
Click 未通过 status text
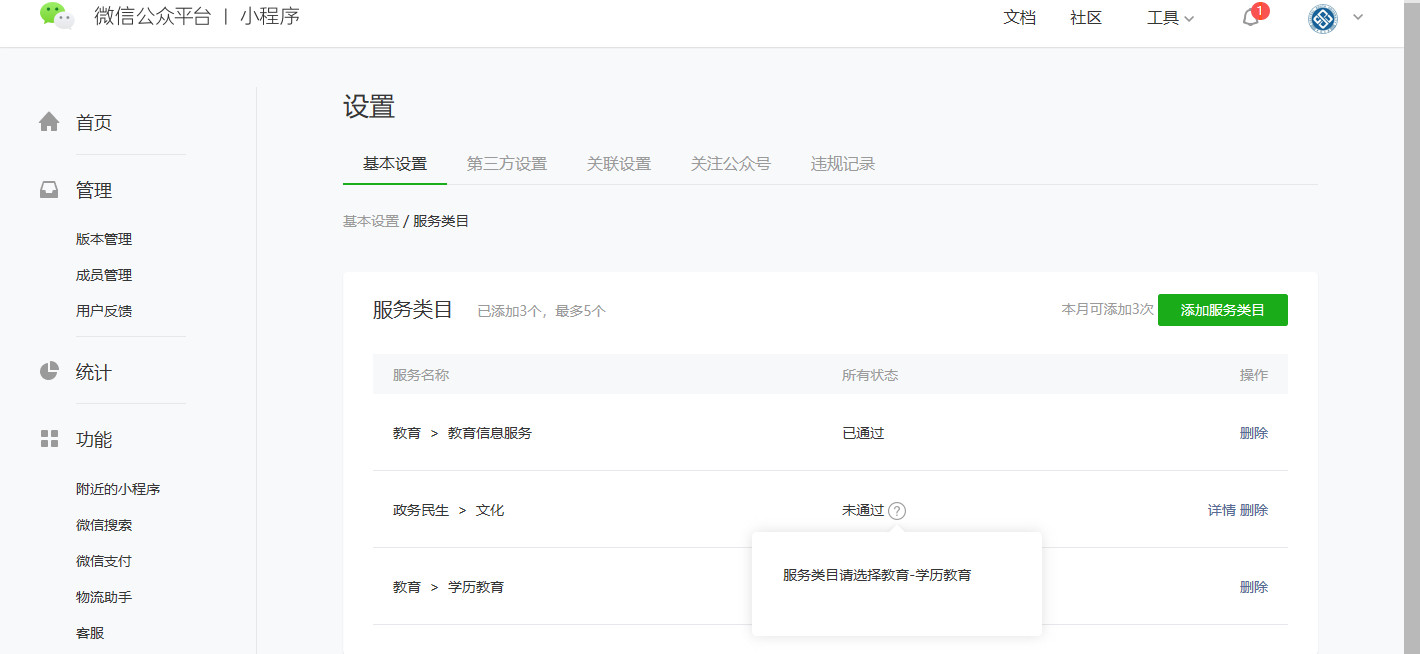point(863,510)
